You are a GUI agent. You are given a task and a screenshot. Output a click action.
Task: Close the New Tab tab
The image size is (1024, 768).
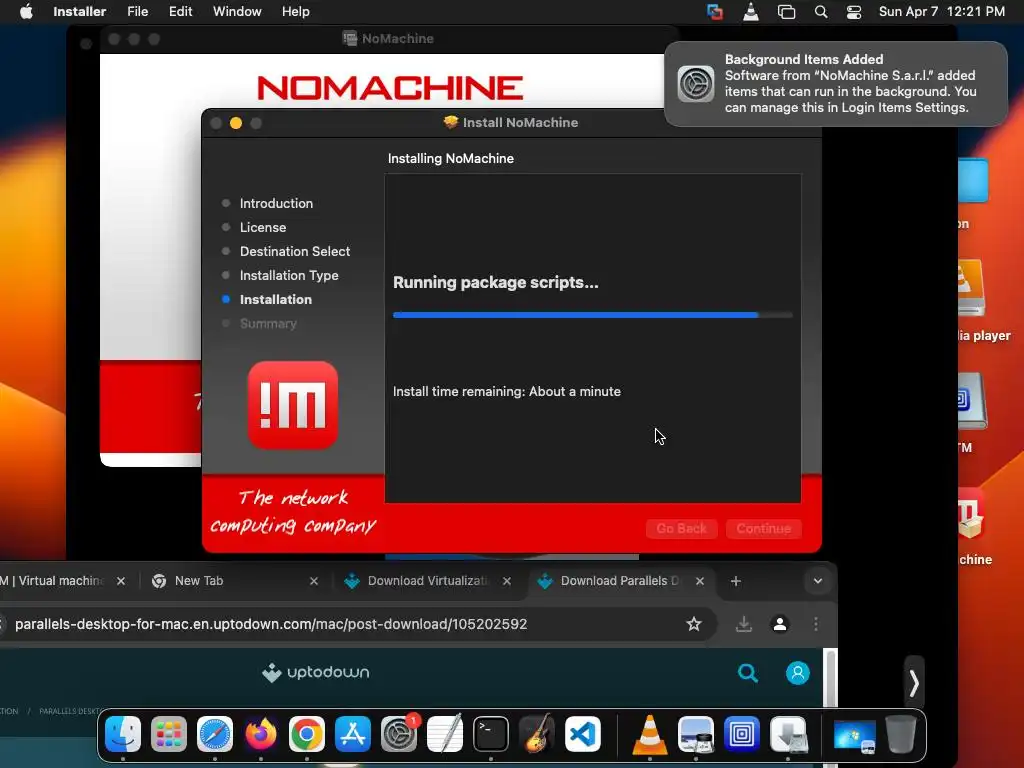pyautogui.click(x=313, y=581)
